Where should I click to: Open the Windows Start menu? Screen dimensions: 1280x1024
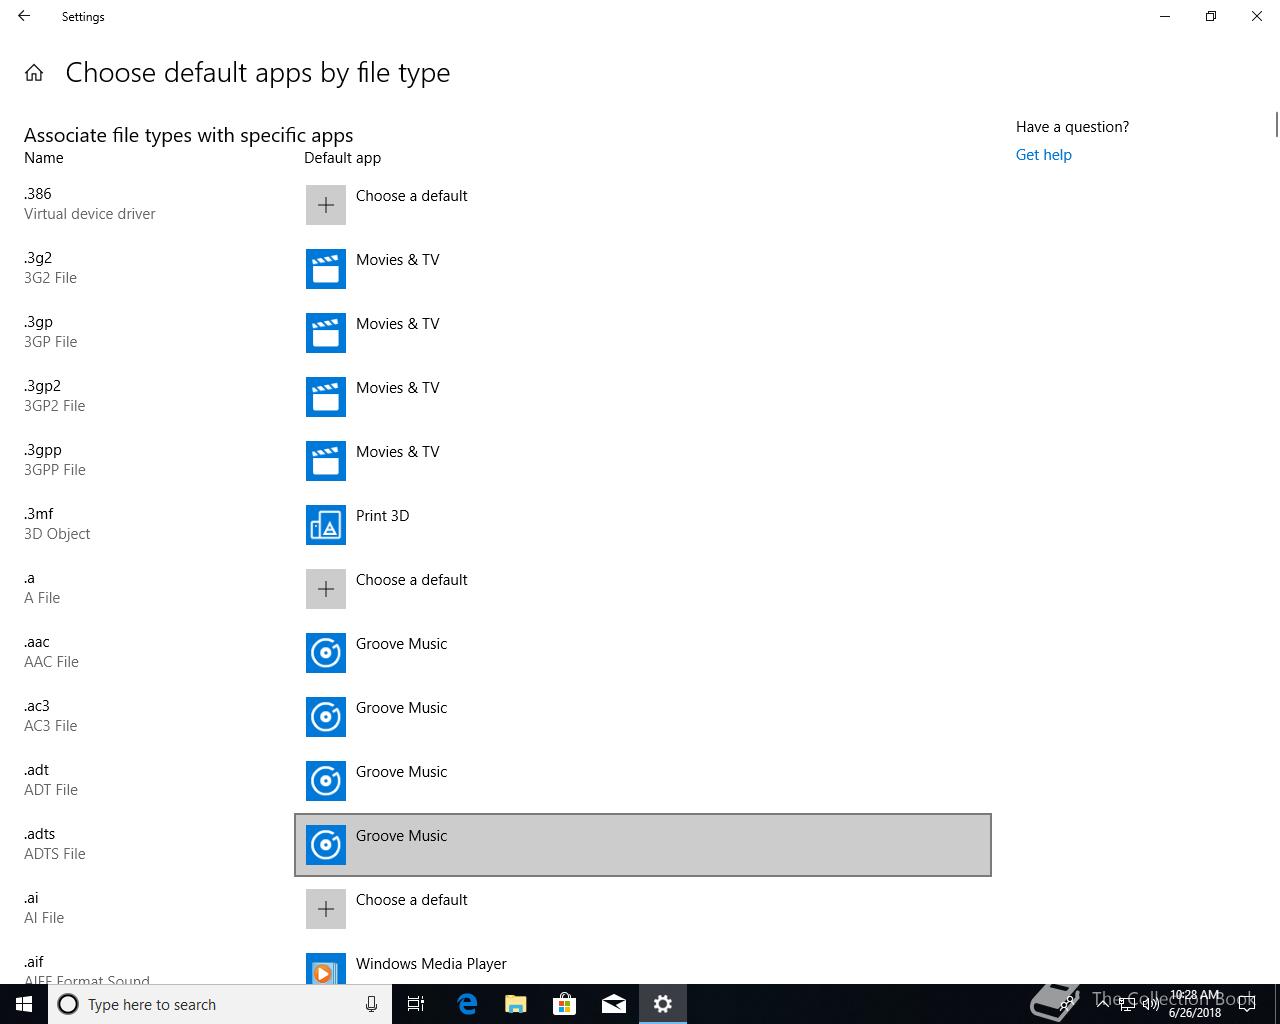tap(24, 1004)
